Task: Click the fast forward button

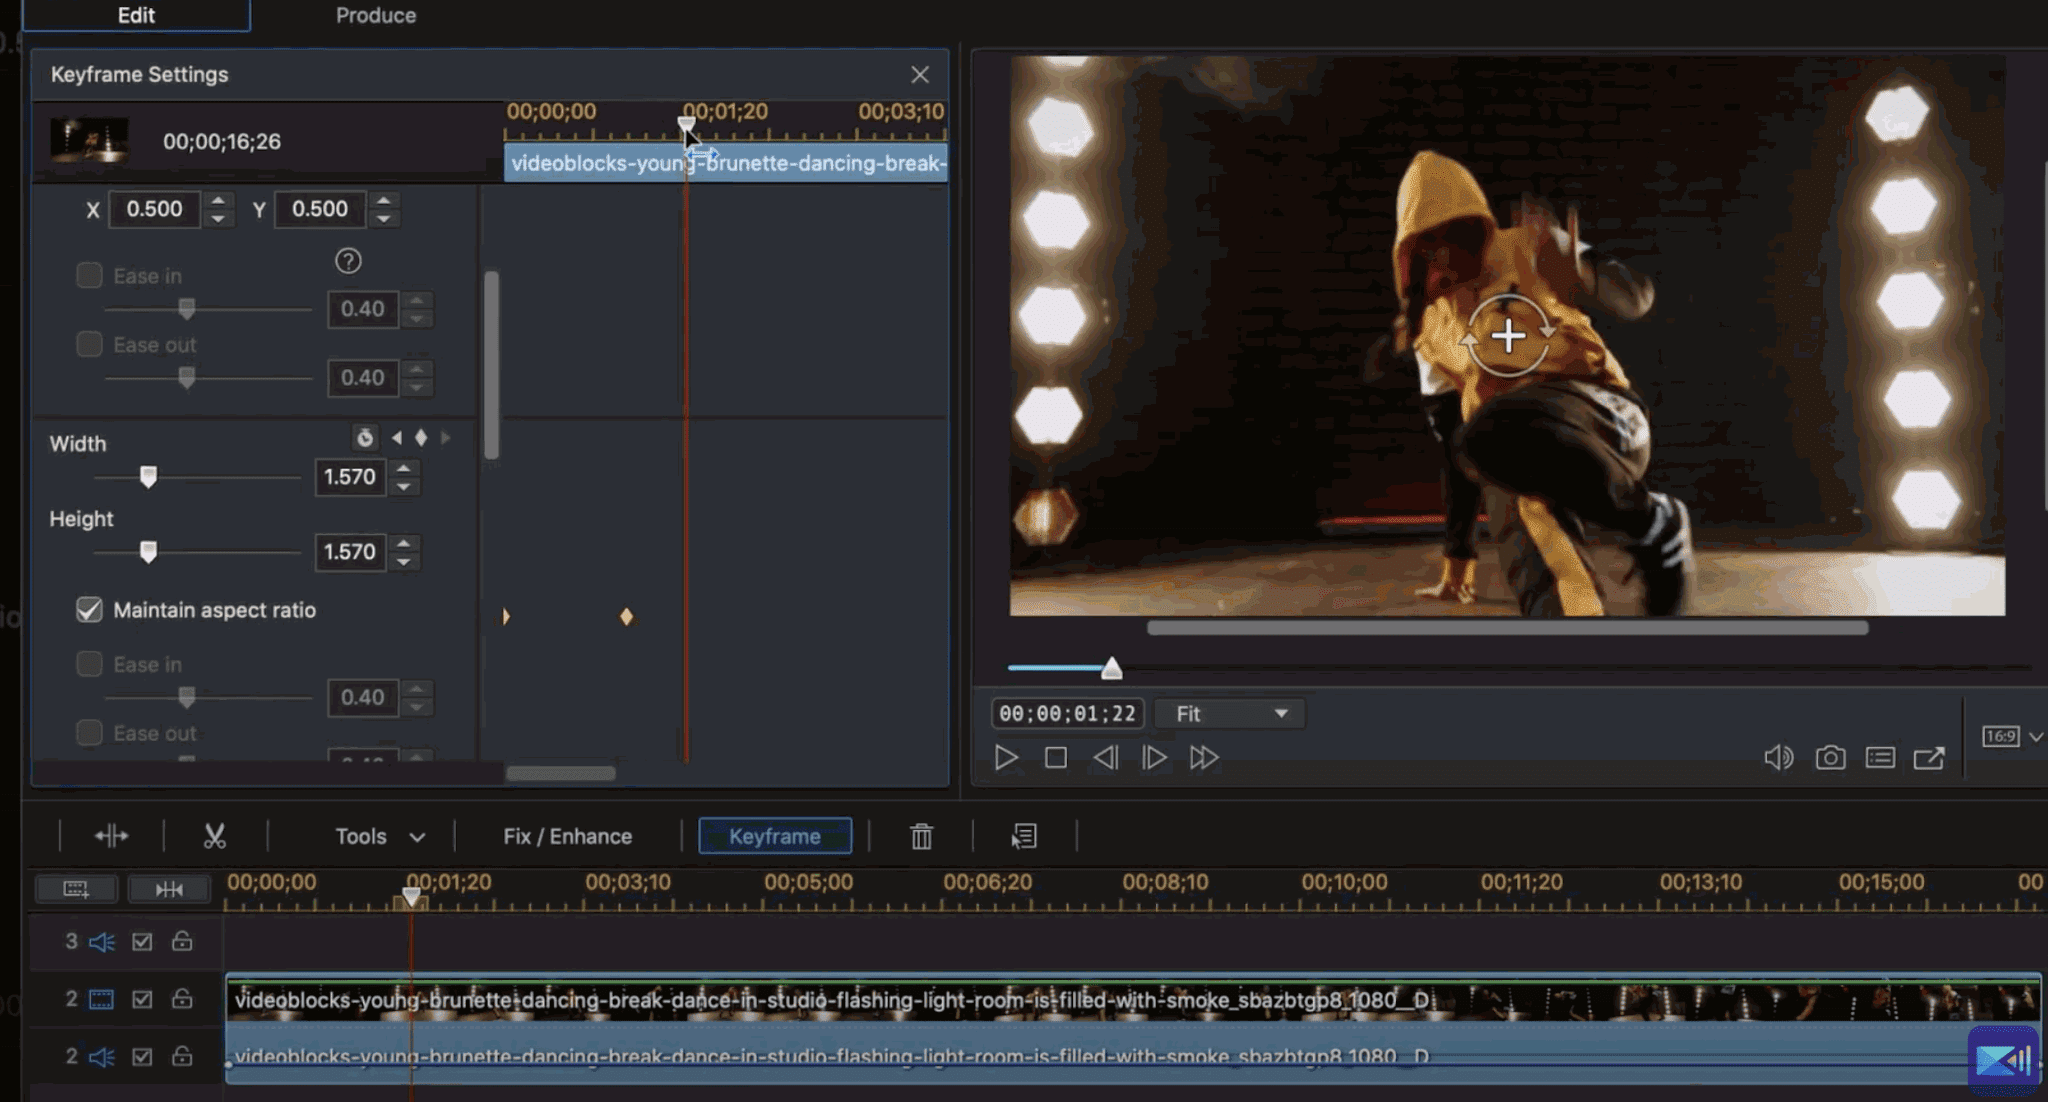Action: (x=1204, y=758)
